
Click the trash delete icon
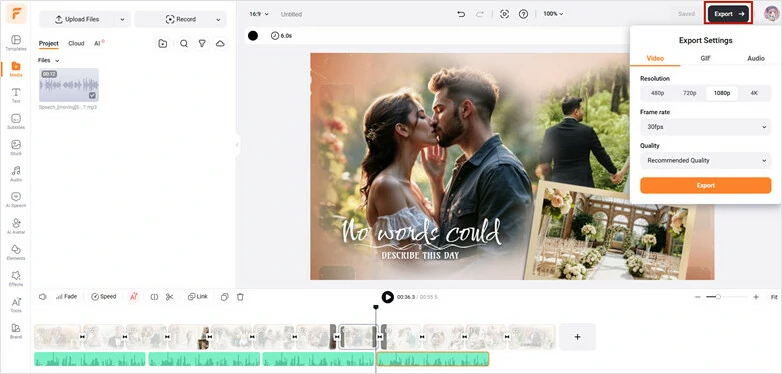tap(240, 297)
